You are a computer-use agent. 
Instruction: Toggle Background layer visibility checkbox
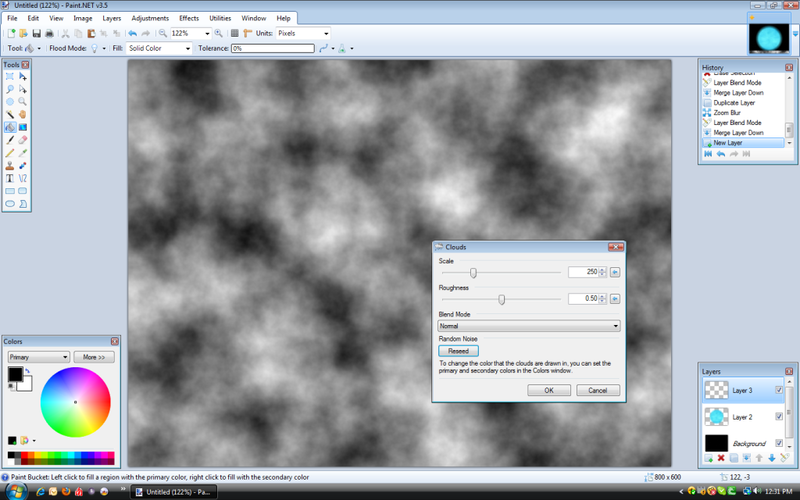coord(779,443)
